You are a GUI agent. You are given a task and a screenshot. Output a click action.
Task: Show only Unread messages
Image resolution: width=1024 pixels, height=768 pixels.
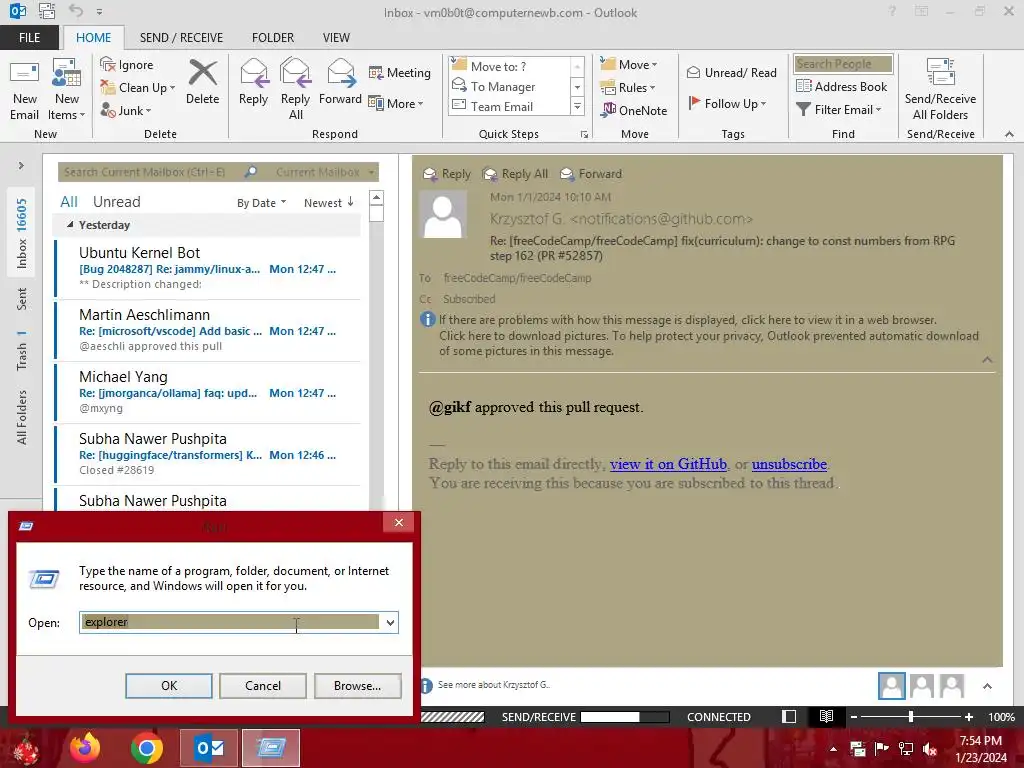(x=116, y=202)
